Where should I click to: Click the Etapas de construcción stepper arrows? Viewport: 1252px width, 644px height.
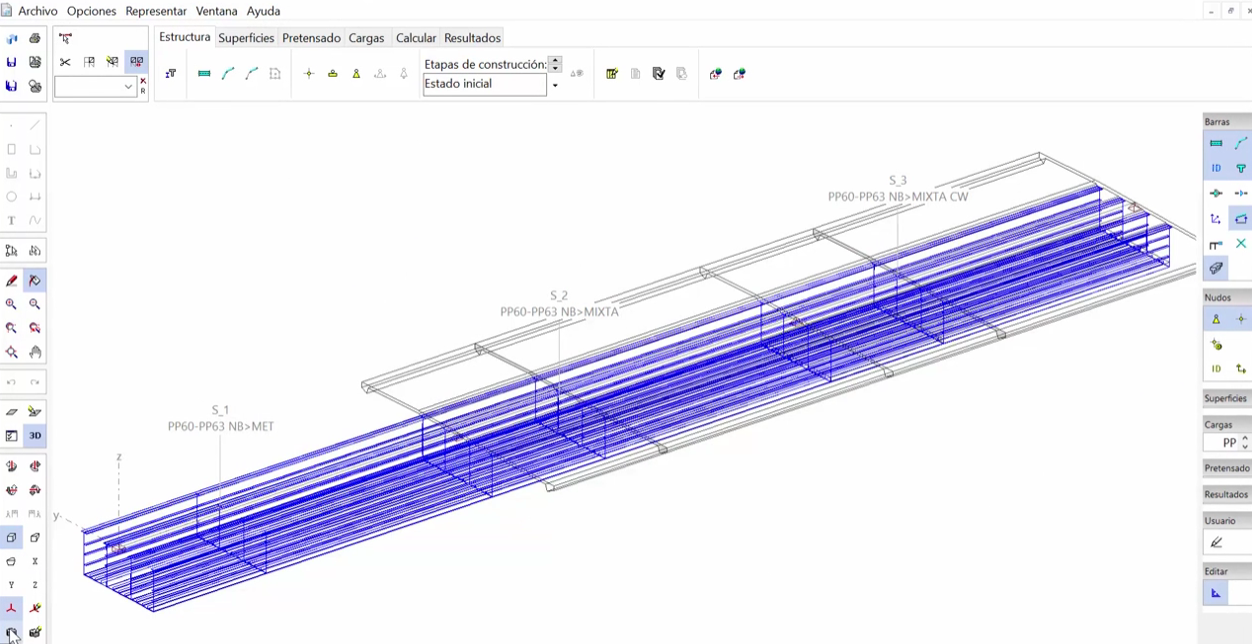point(555,64)
